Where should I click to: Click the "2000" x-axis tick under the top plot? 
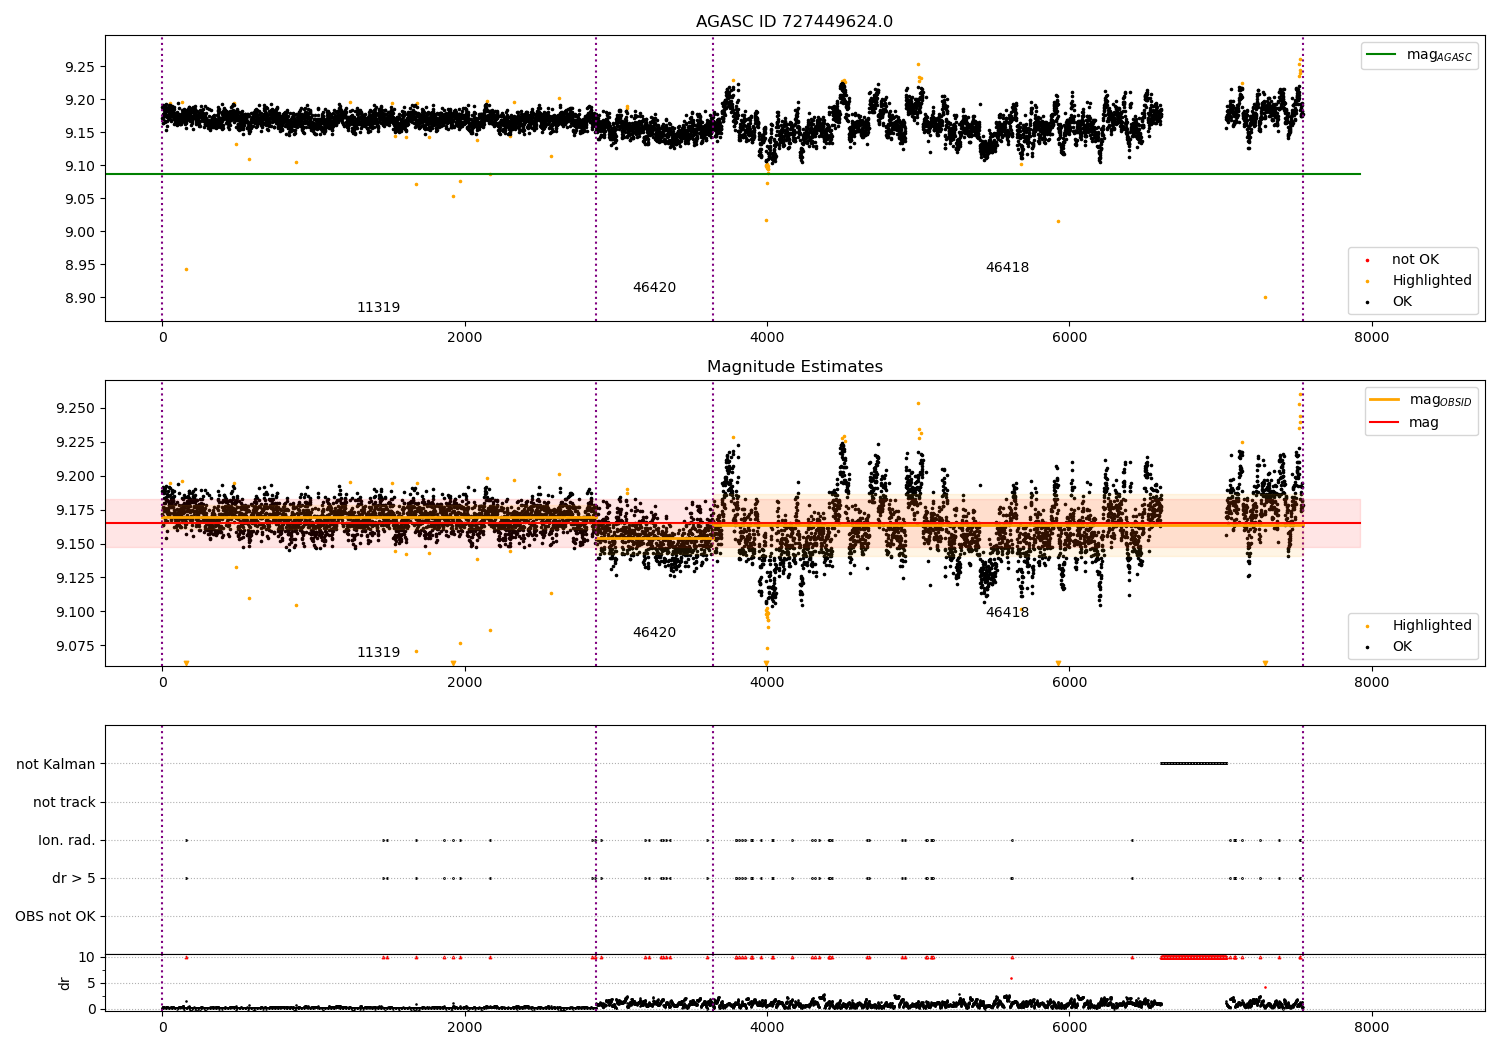465,337
